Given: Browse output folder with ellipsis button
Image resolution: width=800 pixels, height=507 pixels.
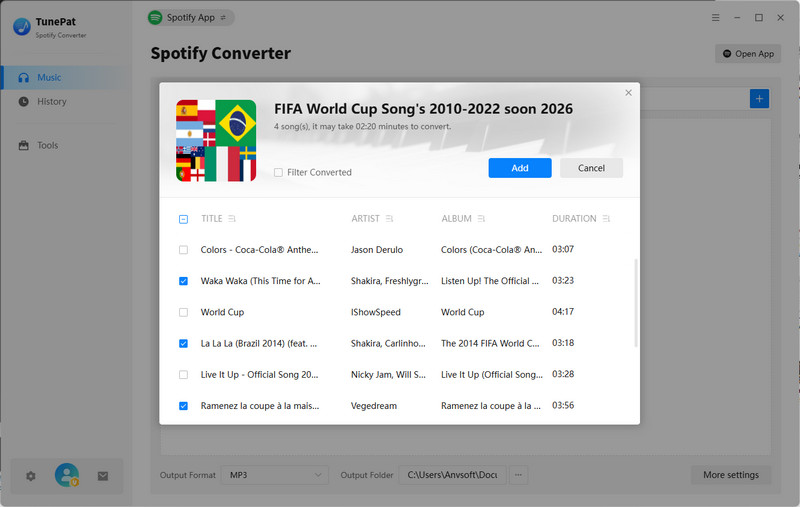Looking at the screenshot, I should click(x=518, y=475).
